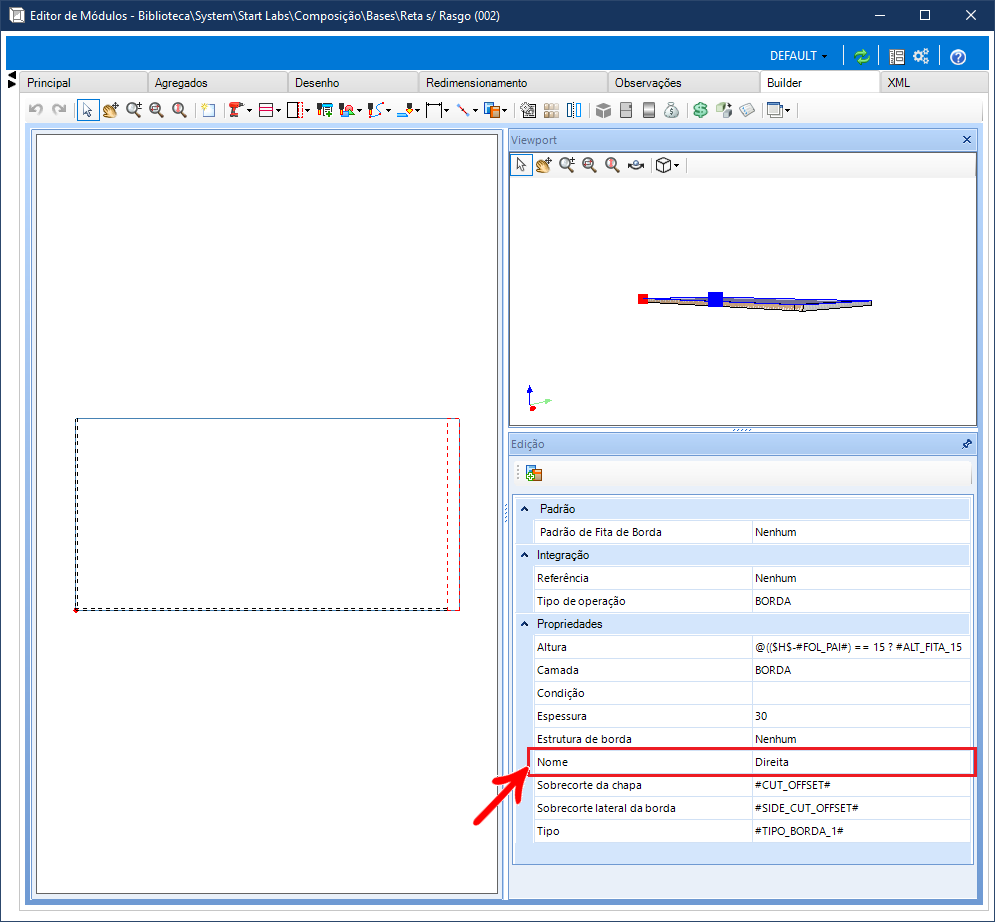Screen dimensions: 995x922
Task: Activate the pan hand tool in main toolbar
Action: [111, 110]
